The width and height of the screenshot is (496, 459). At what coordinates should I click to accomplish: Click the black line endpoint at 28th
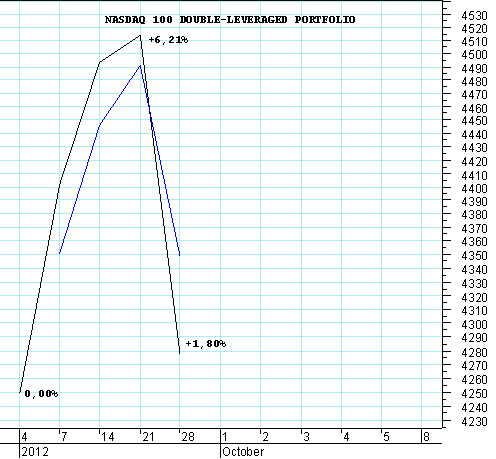pos(180,353)
